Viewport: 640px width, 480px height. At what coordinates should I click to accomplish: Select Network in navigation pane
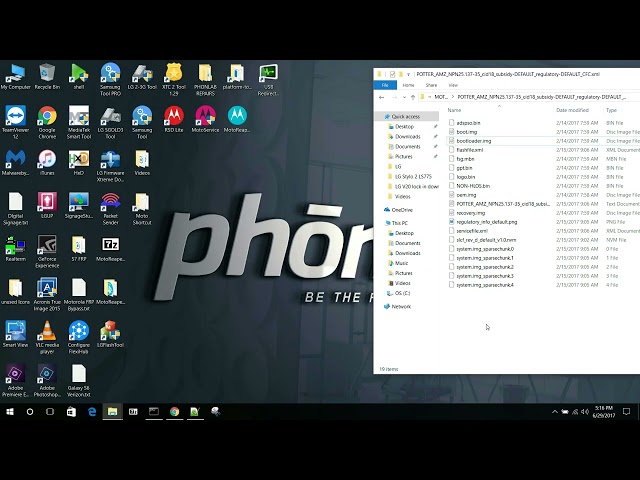pos(401,306)
